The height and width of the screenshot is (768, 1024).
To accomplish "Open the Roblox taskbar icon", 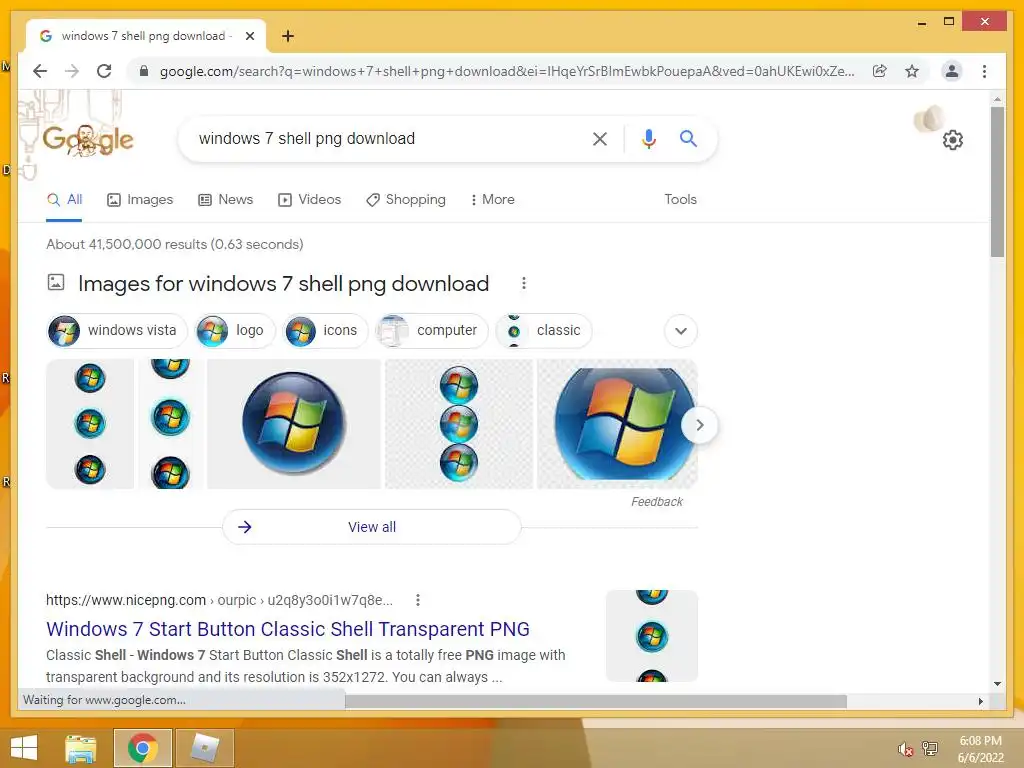I will [205, 748].
